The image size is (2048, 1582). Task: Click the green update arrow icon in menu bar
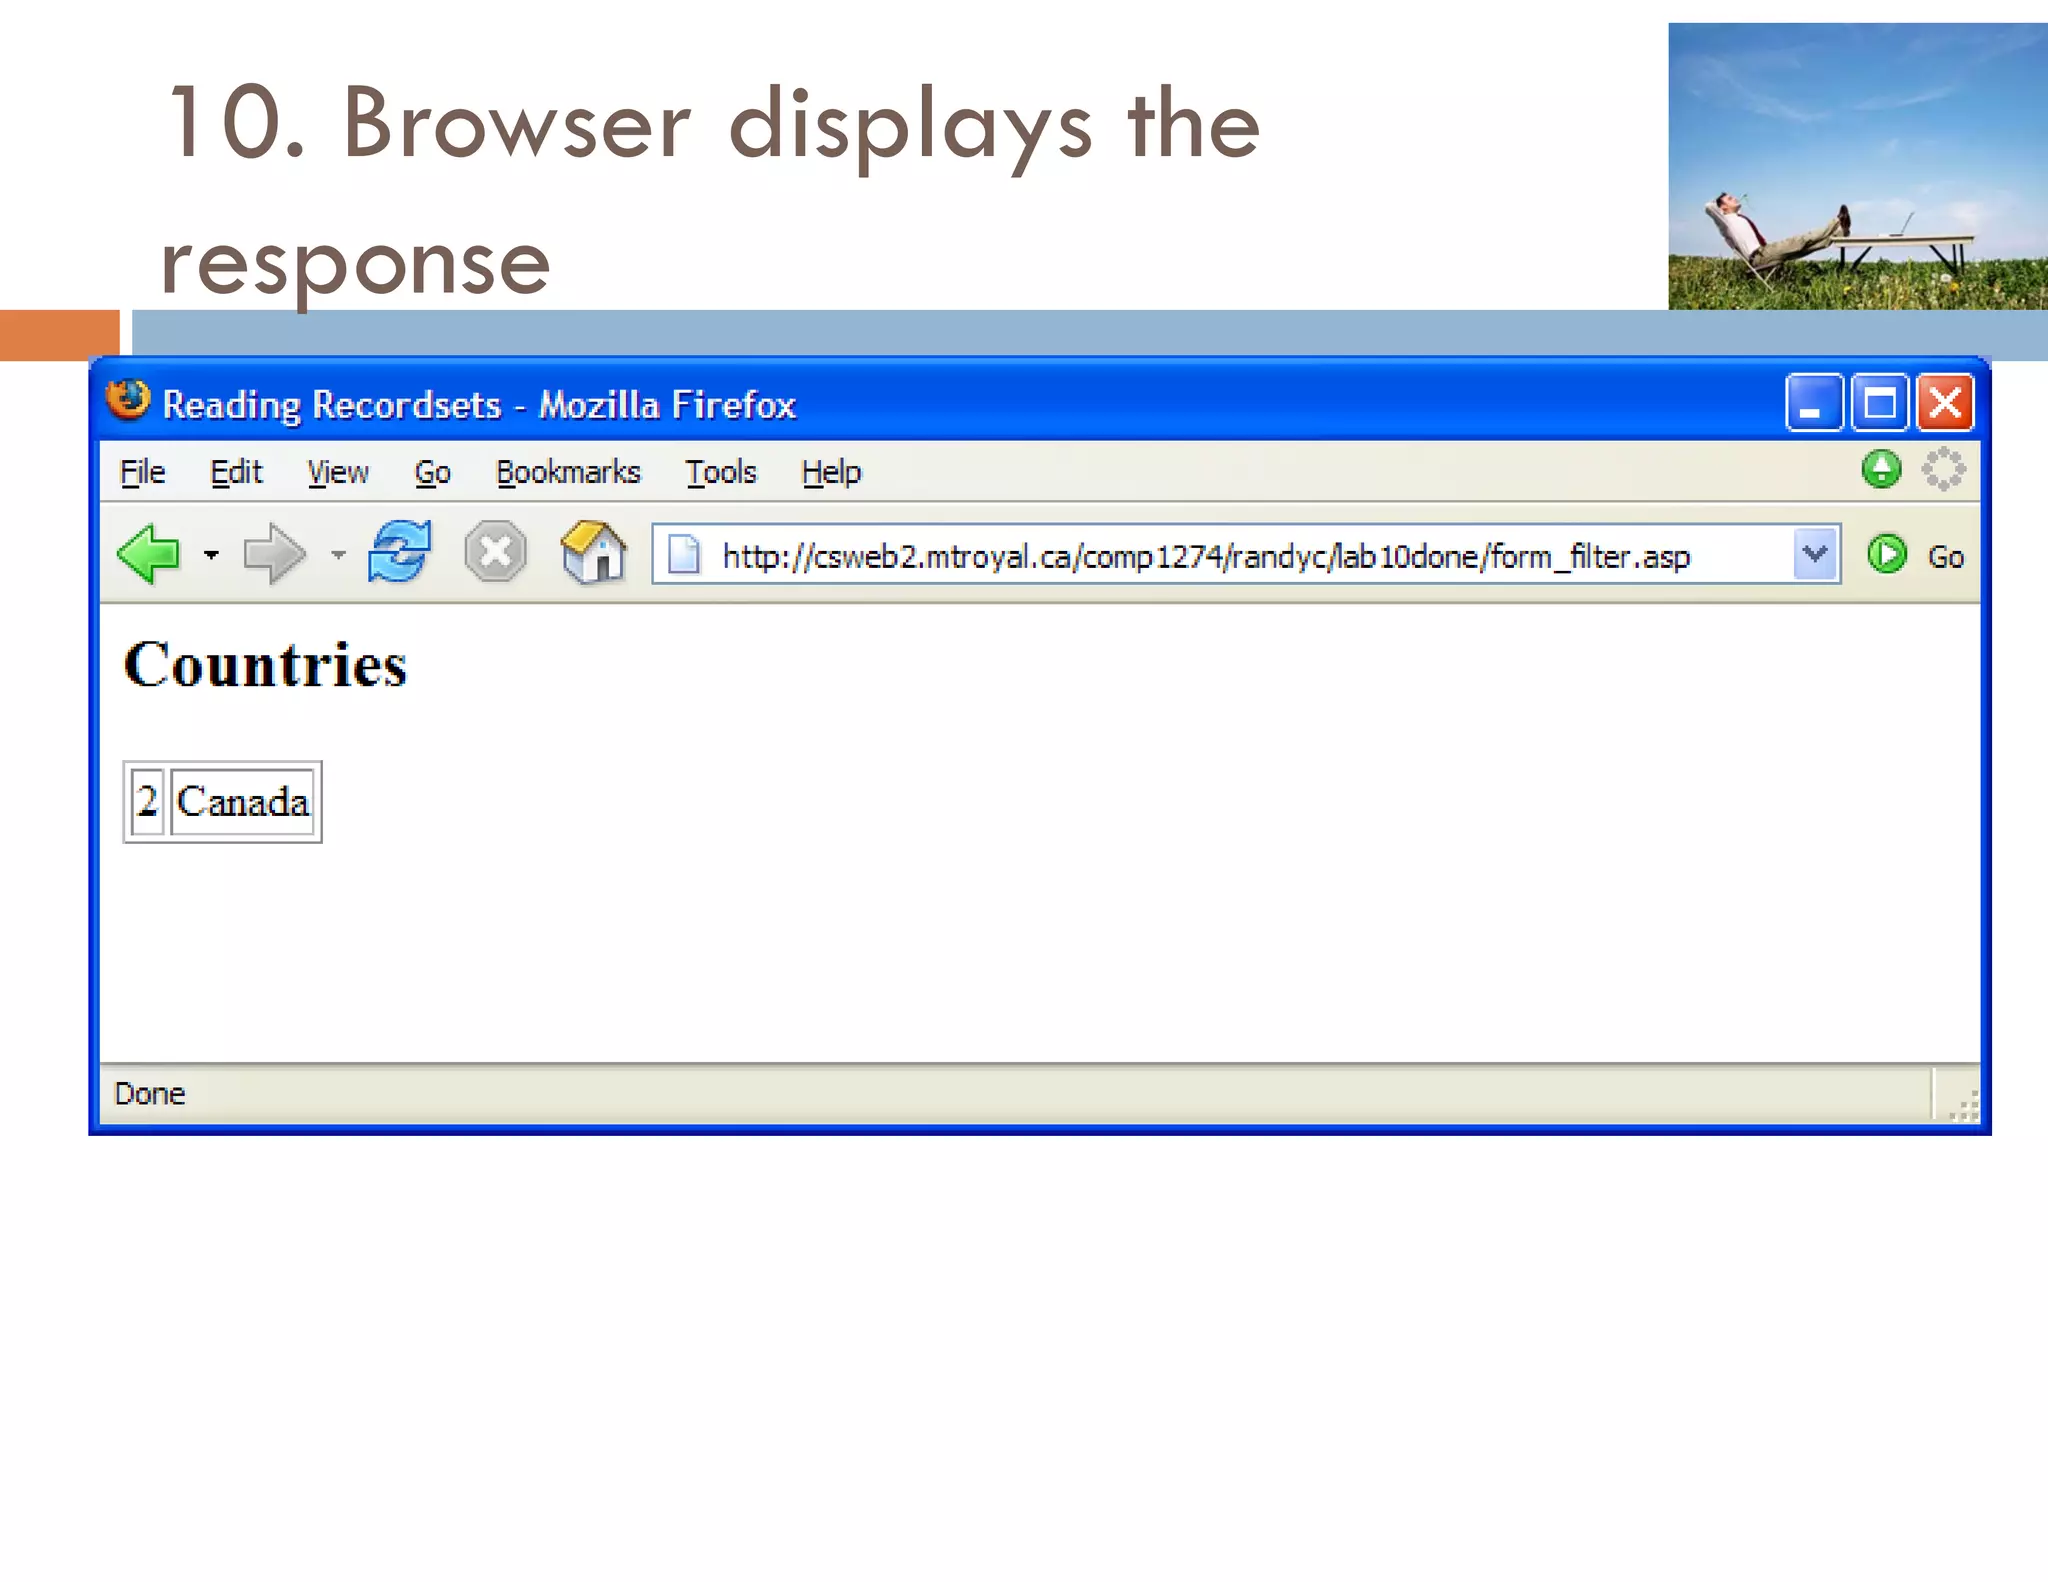tap(1881, 469)
